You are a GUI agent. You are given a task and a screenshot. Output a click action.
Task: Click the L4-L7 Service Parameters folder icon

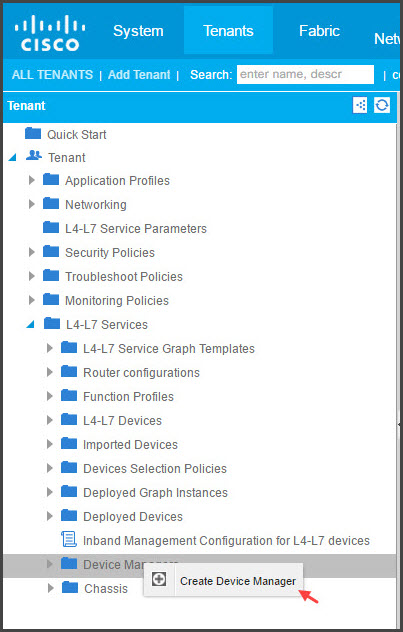(51, 228)
